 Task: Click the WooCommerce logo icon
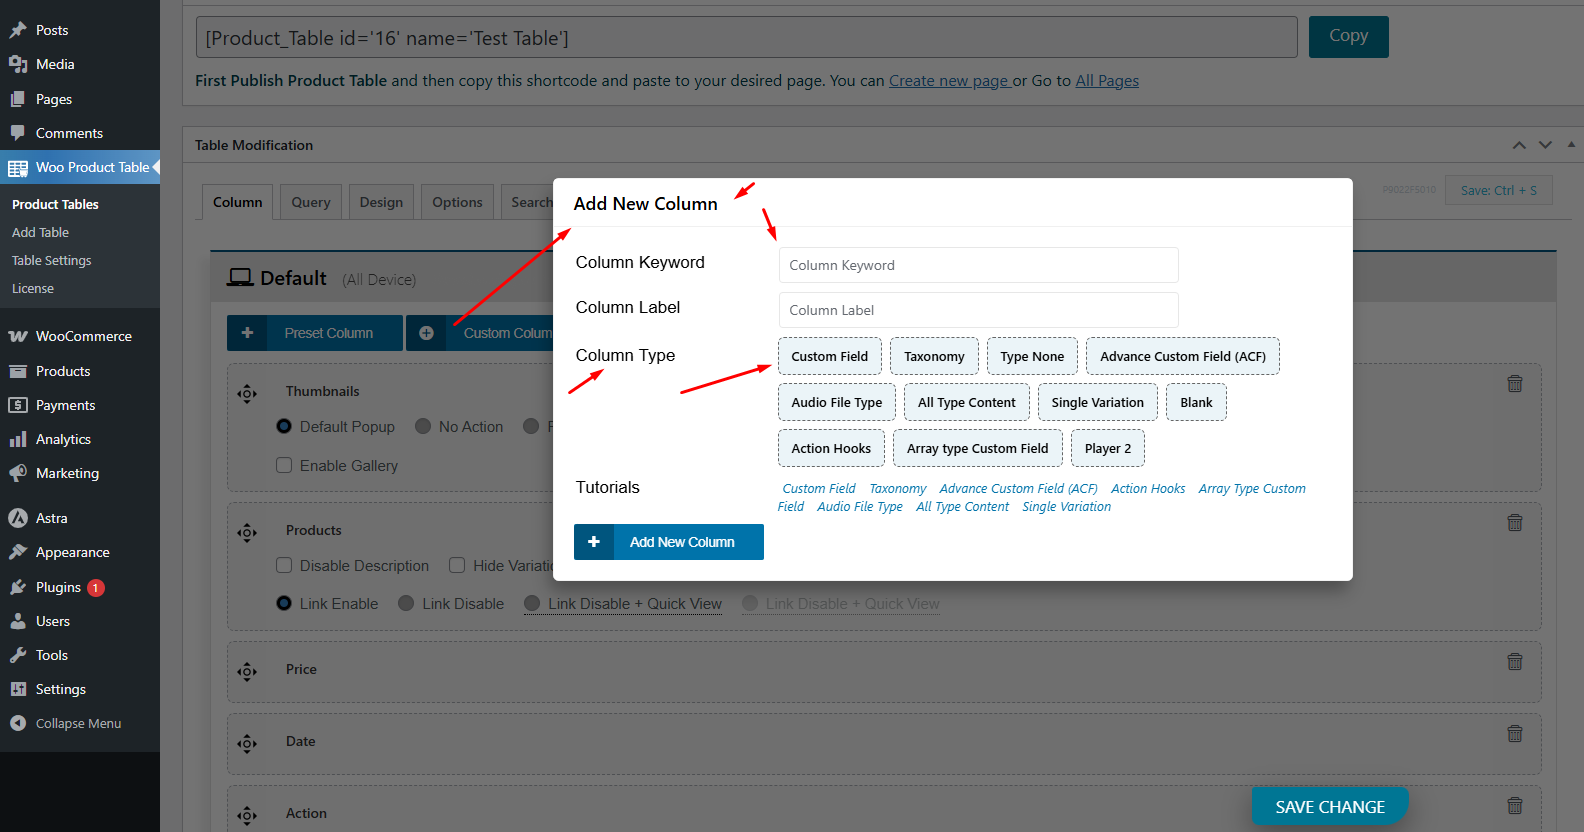pos(18,336)
